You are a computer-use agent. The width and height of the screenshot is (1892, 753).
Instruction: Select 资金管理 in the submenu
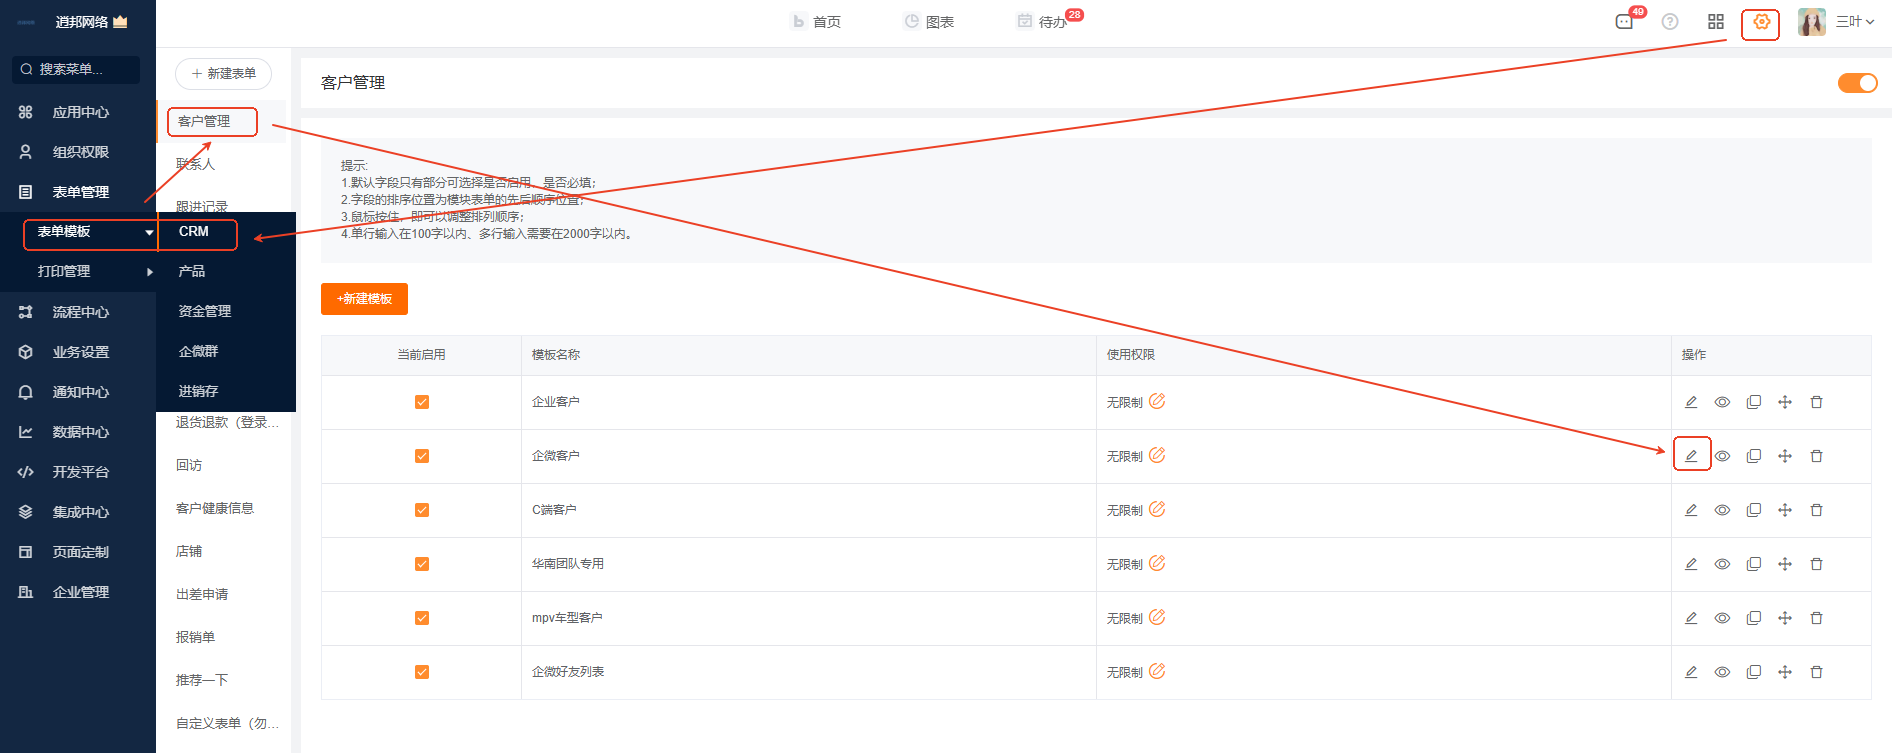(x=205, y=312)
